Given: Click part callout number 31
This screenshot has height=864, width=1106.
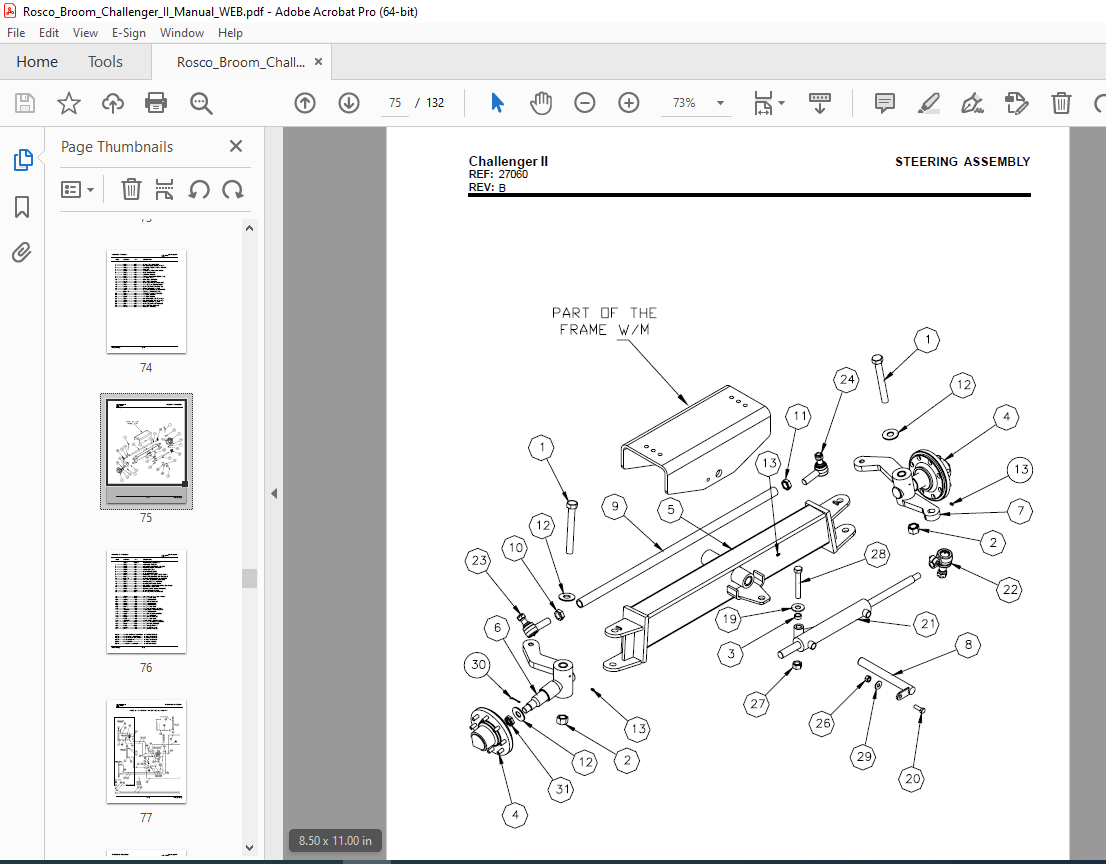Looking at the screenshot, I should (562, 789).
